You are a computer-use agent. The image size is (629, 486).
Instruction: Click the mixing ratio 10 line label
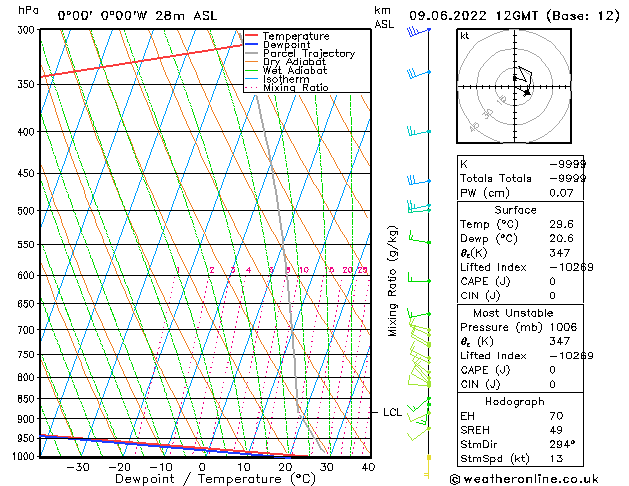[304, 270]
